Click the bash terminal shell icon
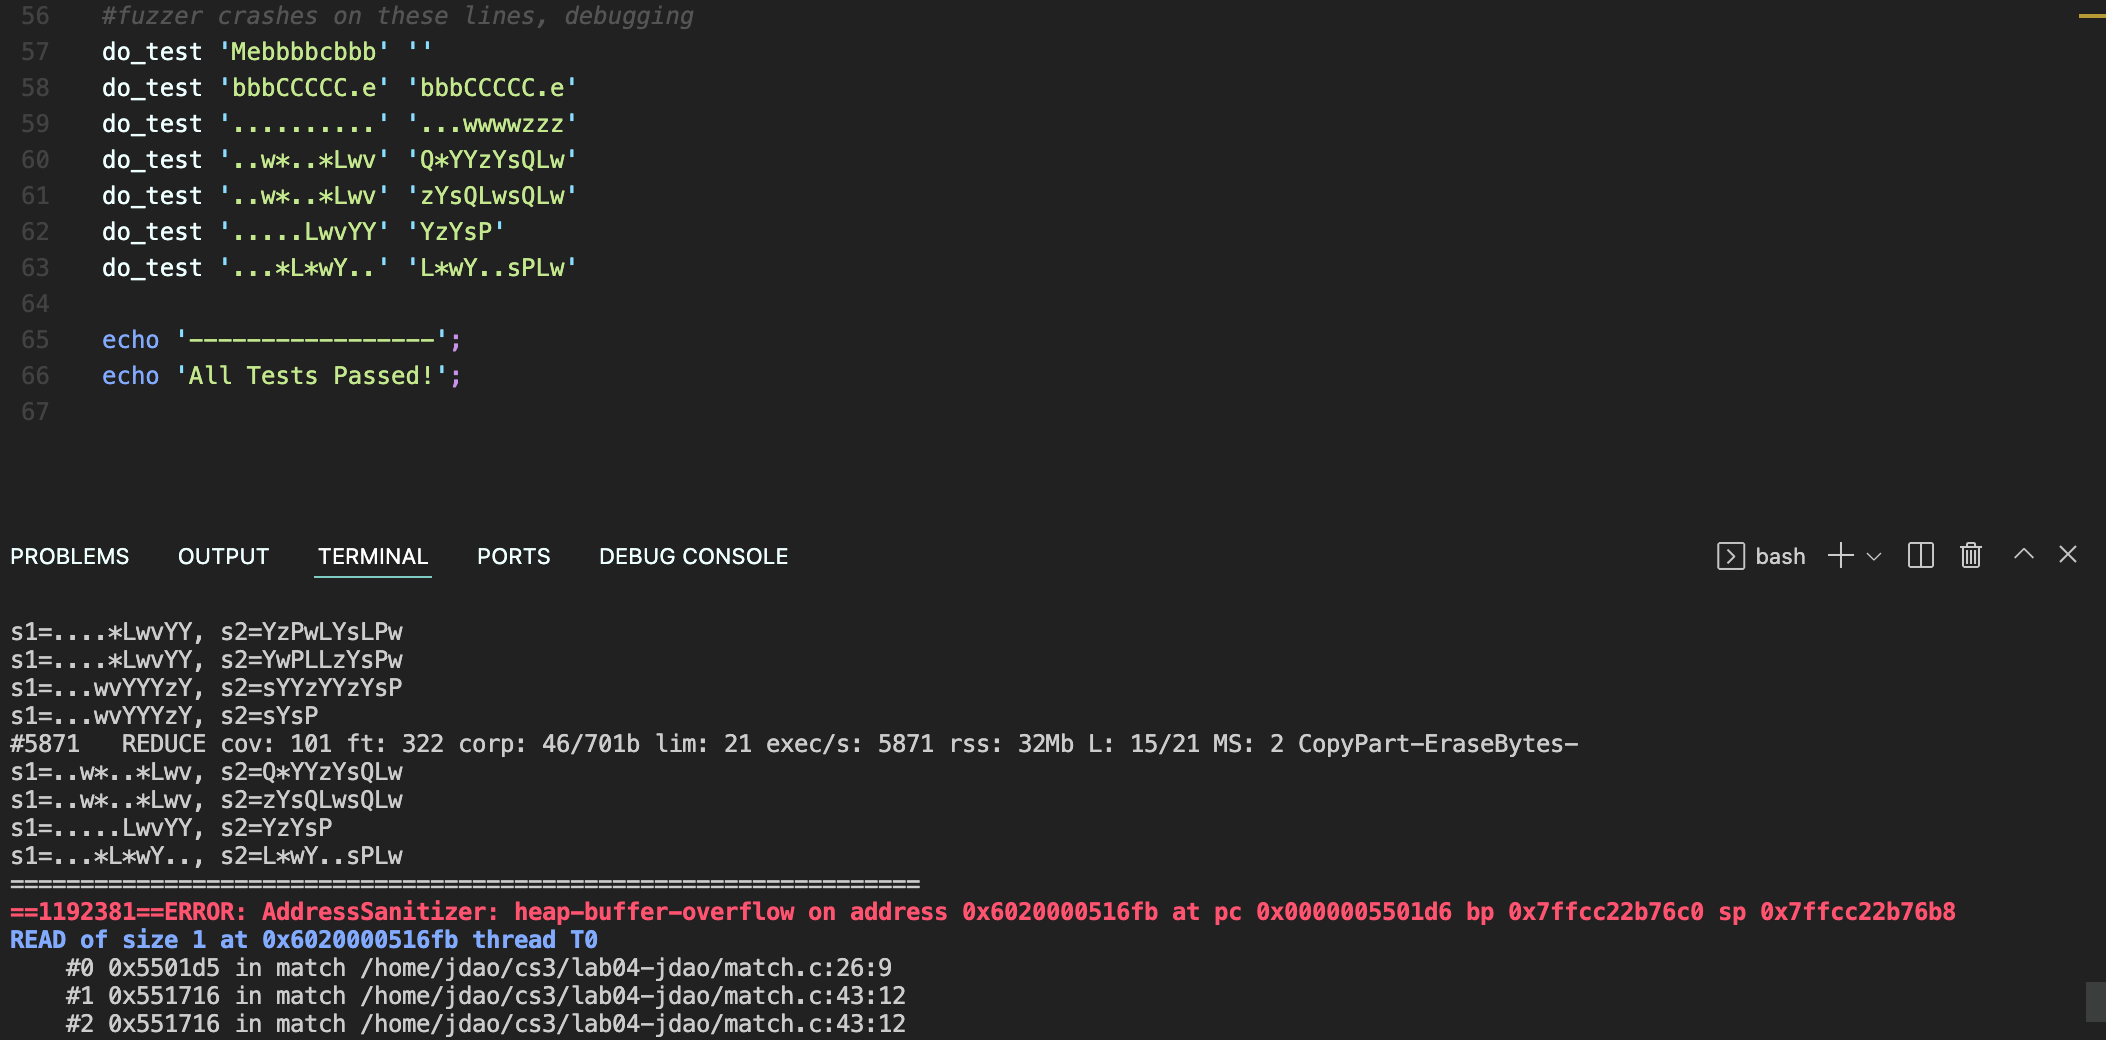 (x=1730, y=556)
